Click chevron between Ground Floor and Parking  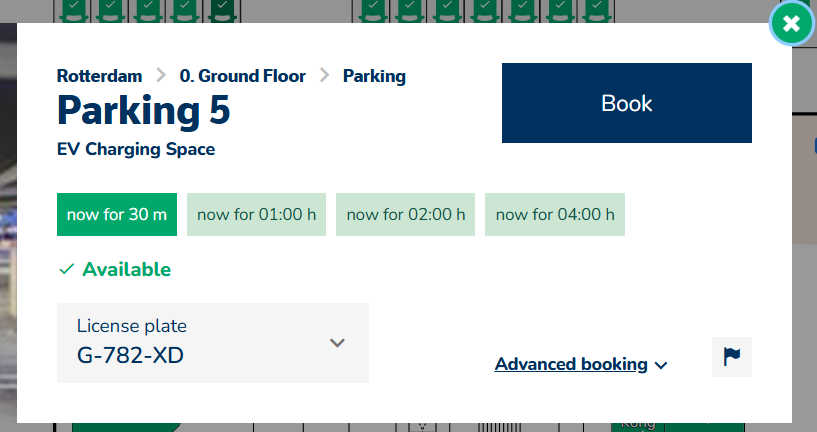coord(324,76)
